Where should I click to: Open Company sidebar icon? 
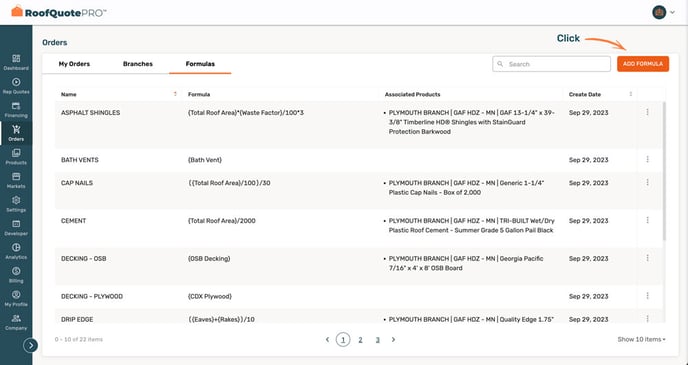16,323
